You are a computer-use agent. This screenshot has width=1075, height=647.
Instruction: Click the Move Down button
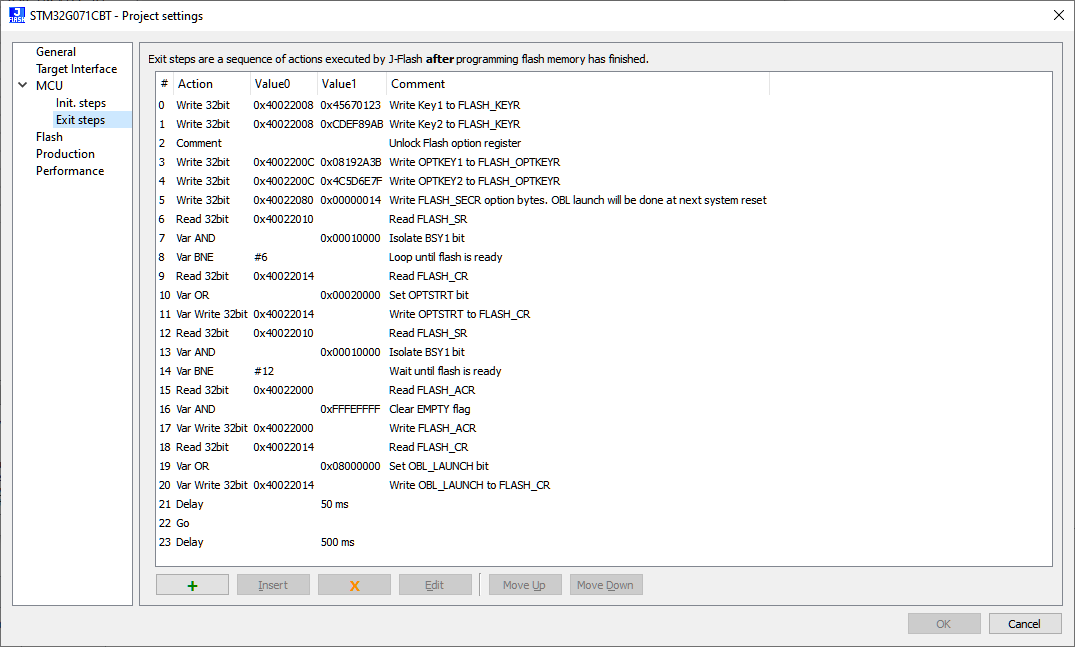(605, 585)
